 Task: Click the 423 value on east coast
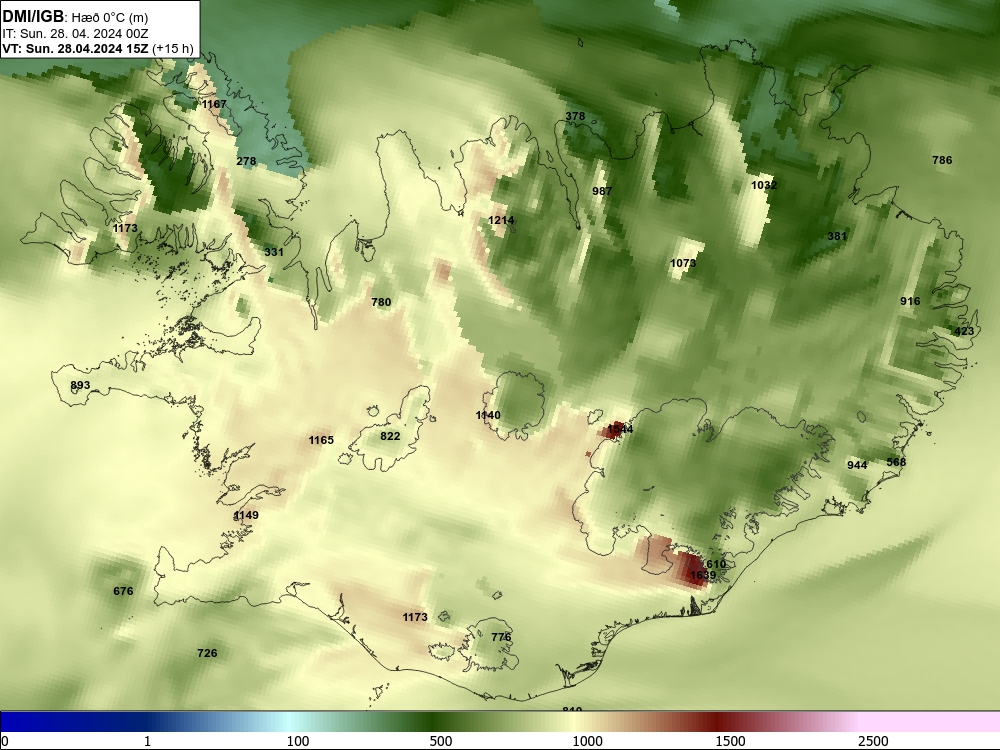(964, 332)
